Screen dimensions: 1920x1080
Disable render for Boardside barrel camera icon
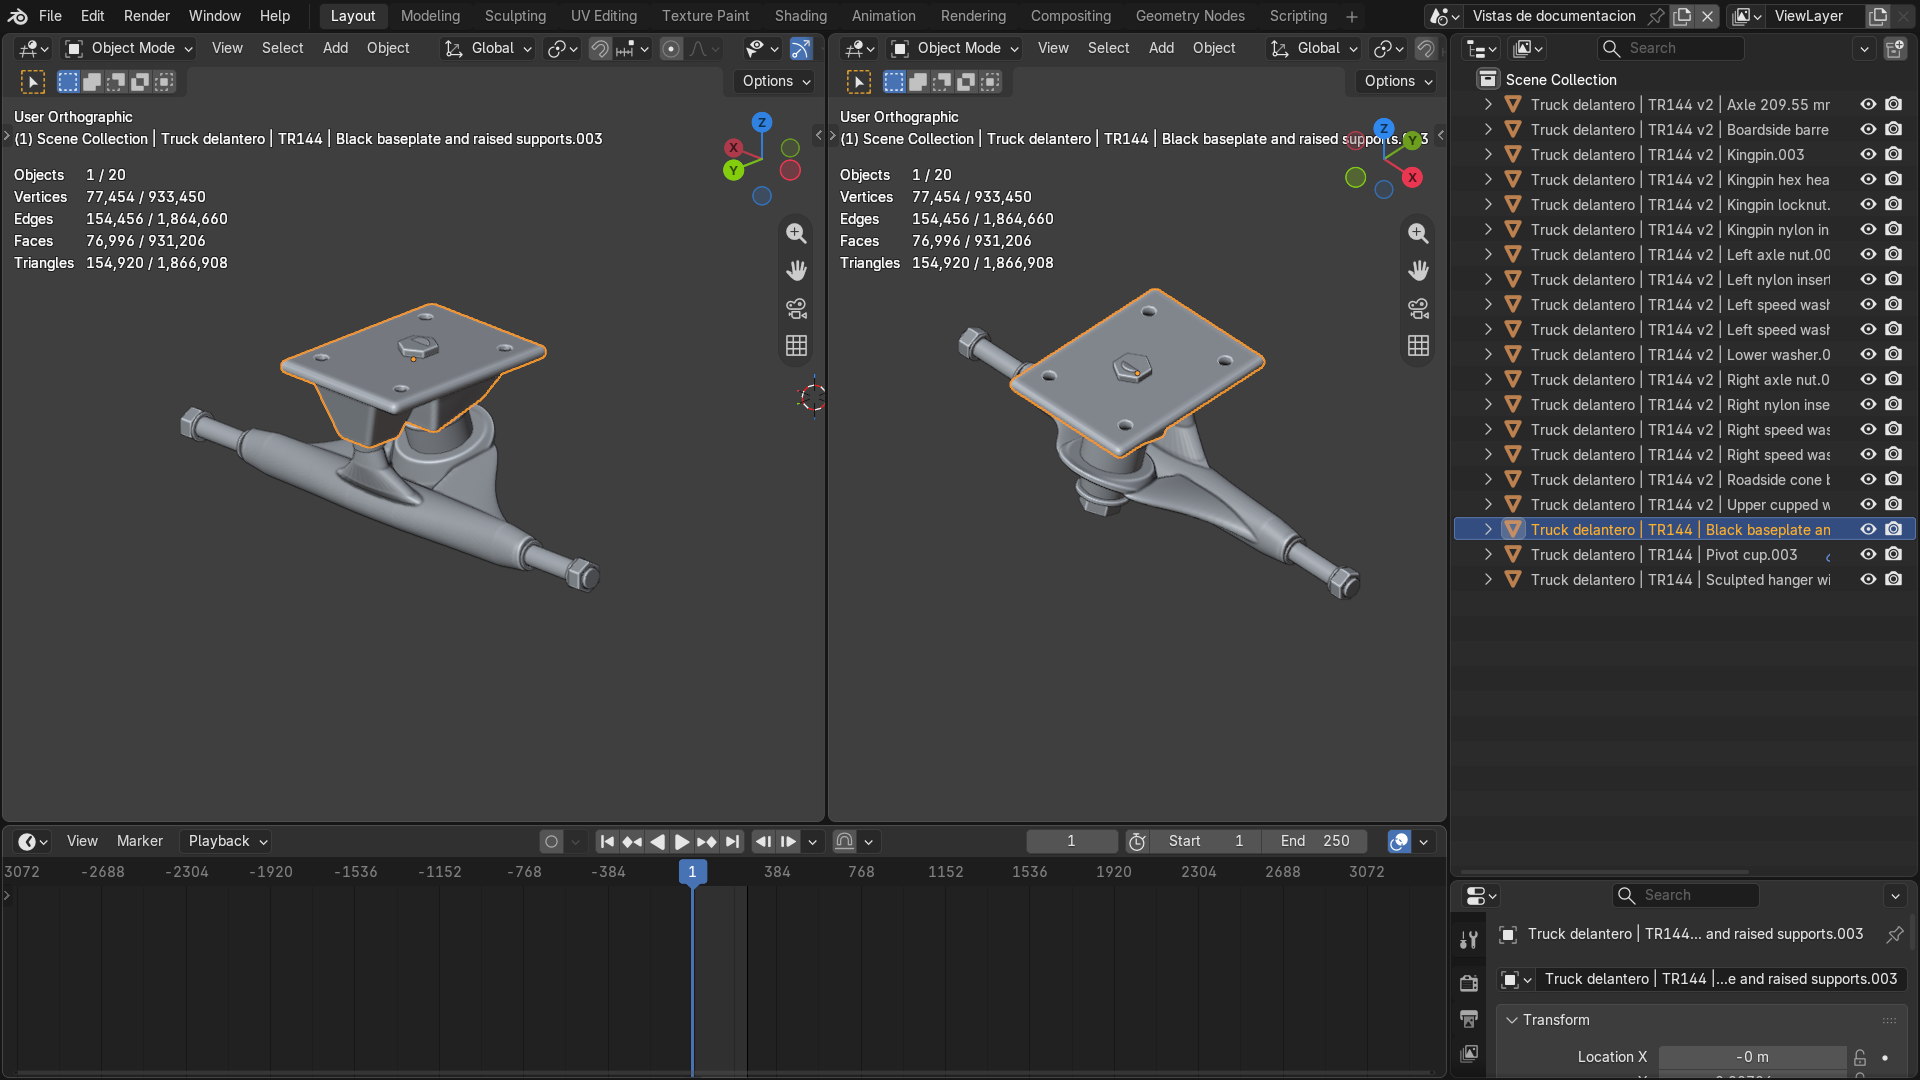(1894, 129)
